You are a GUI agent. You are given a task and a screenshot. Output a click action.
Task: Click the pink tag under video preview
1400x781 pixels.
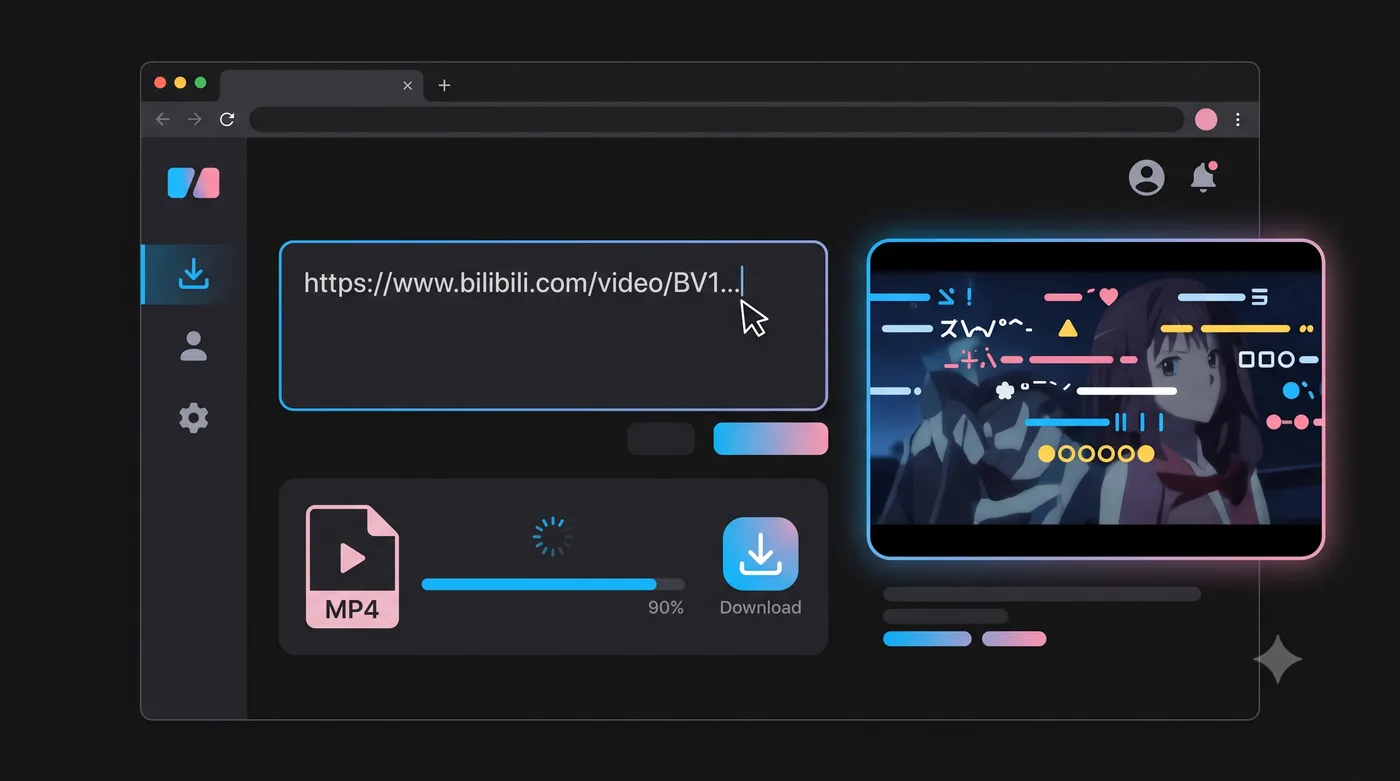click(1014, 639)
